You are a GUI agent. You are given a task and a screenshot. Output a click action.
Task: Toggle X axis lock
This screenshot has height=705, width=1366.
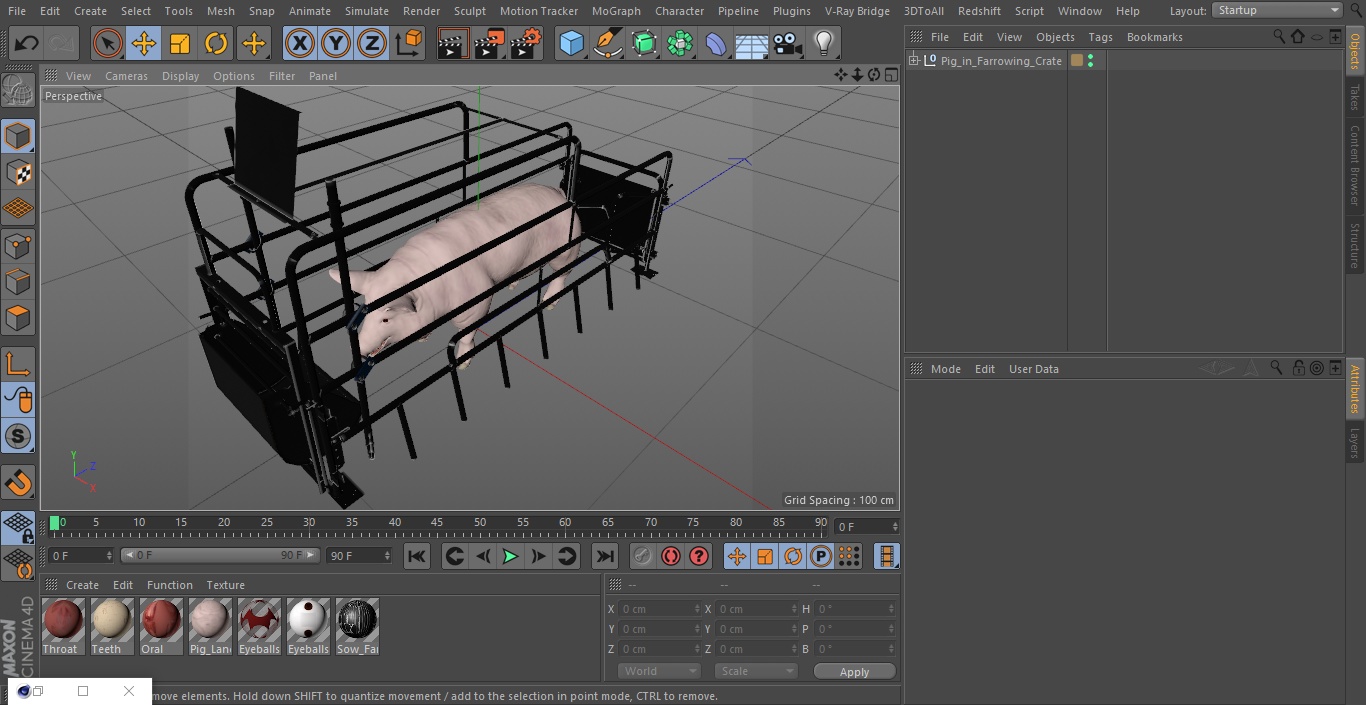(x=300, y=43)
